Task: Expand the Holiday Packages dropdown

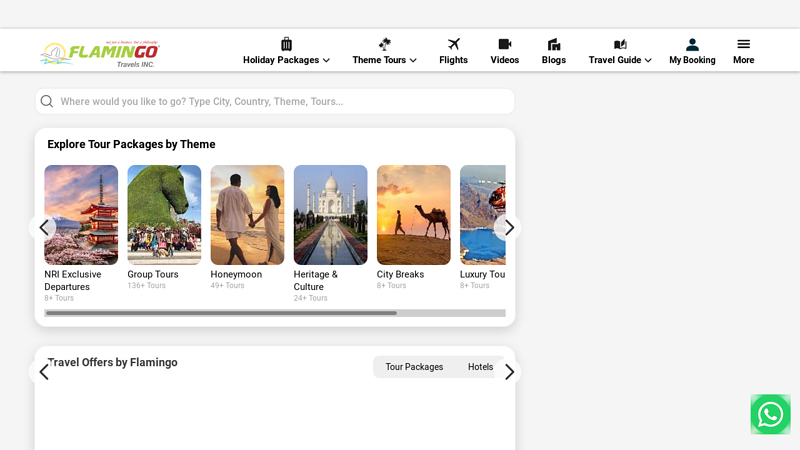Action: click(286, 60)
